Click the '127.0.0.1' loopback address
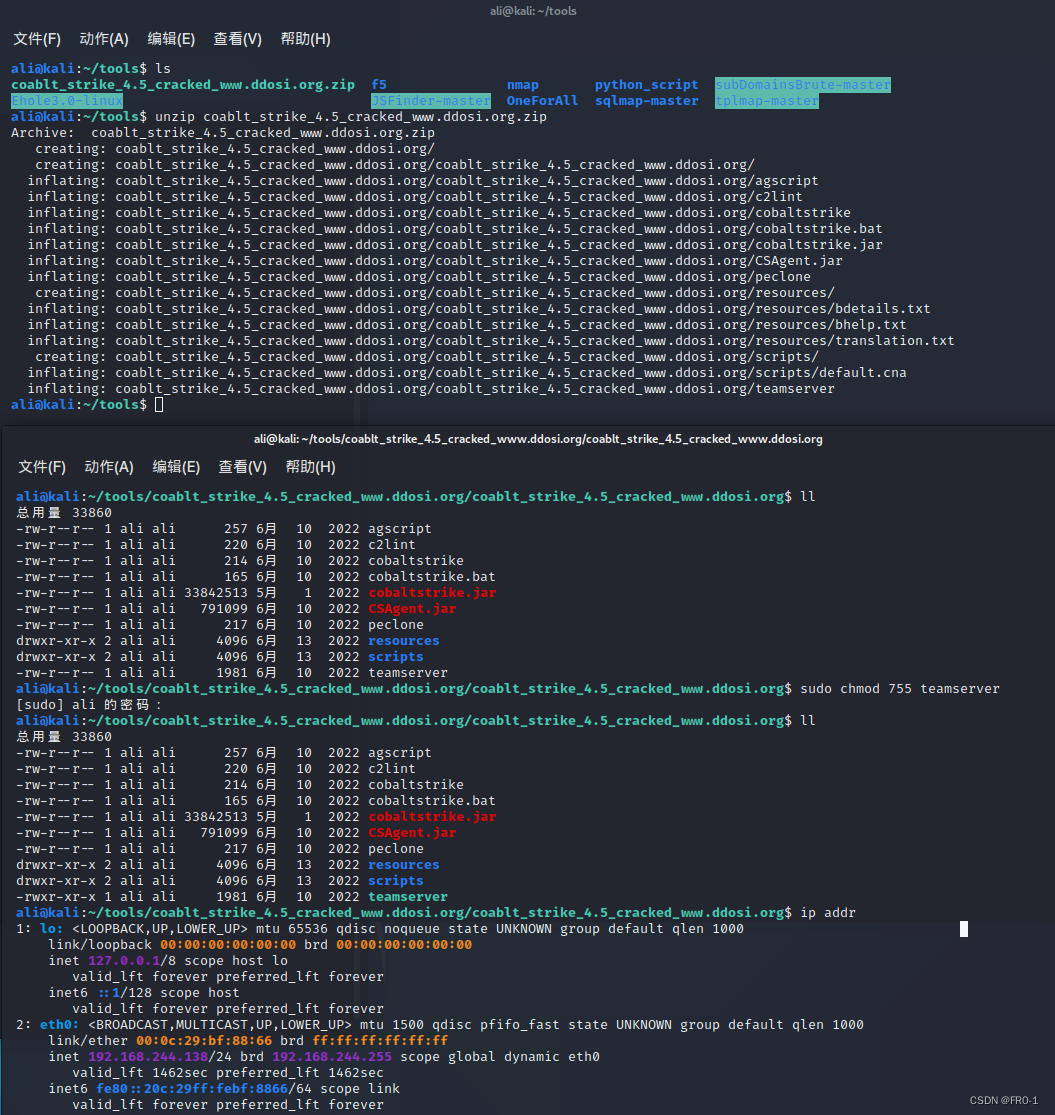Image resolution: width=1055 pixels, height=1115 pixels. (124, 961)
